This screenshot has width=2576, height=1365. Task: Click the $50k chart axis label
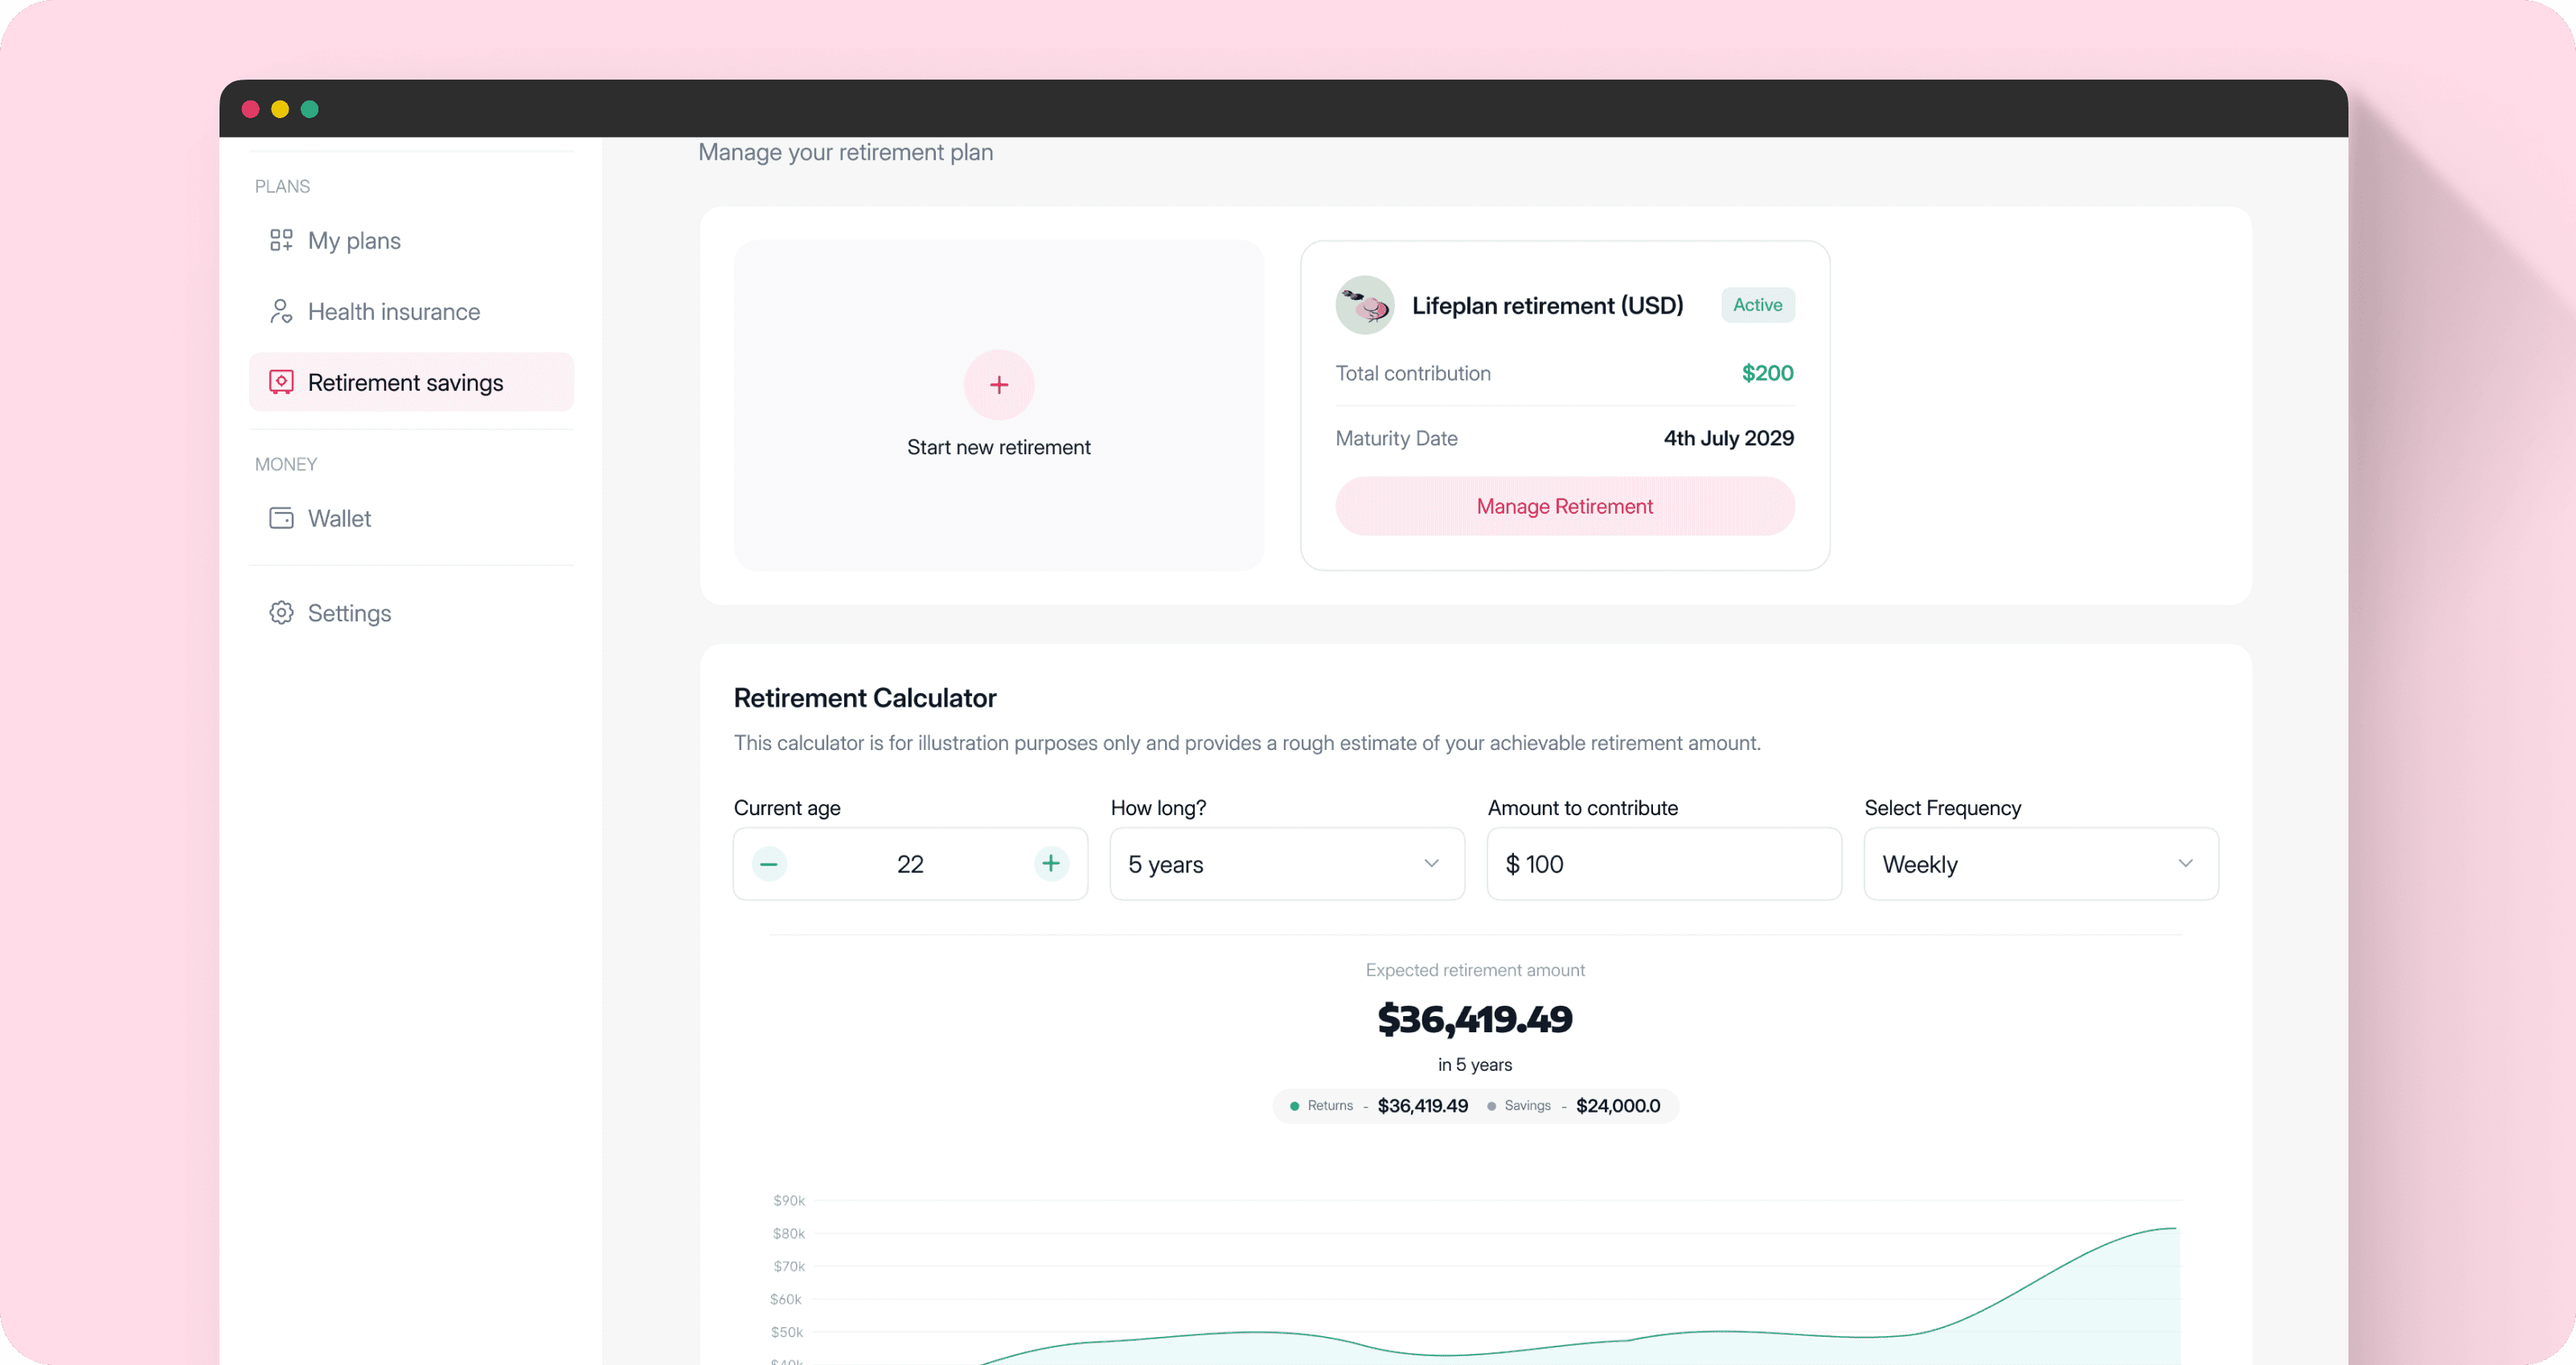point(787,1332)
